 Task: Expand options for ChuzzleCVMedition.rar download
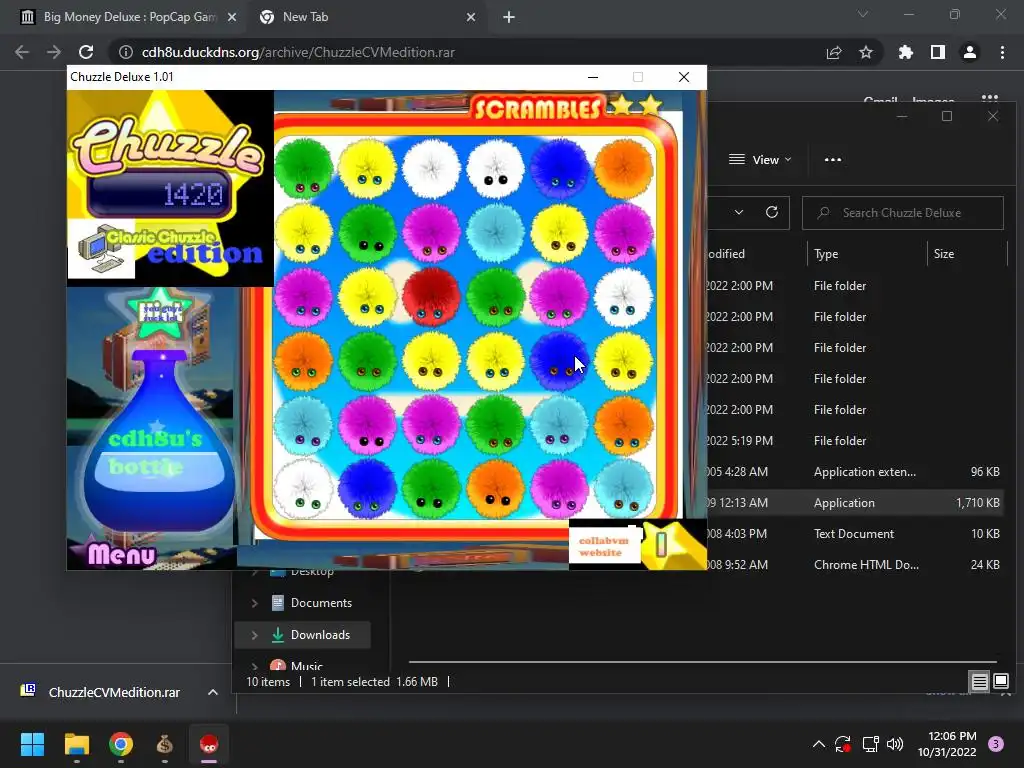coord(213,692)
